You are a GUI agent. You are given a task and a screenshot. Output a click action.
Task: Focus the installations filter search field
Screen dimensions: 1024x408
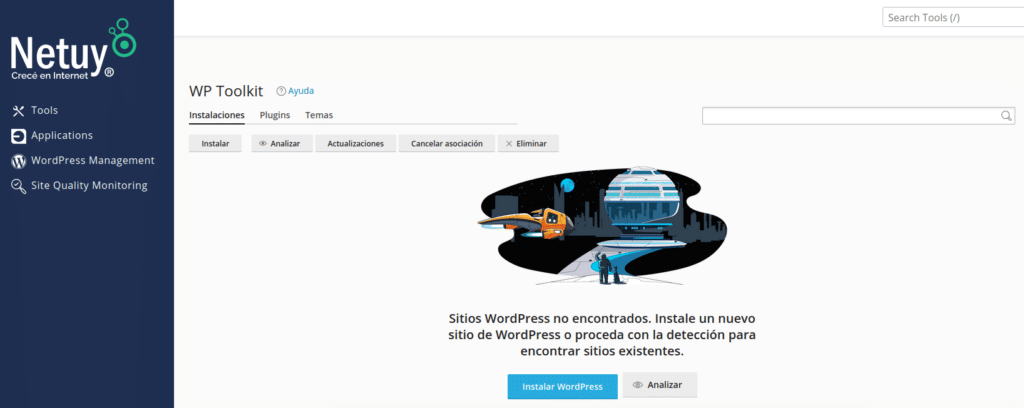tap(858, 116)
